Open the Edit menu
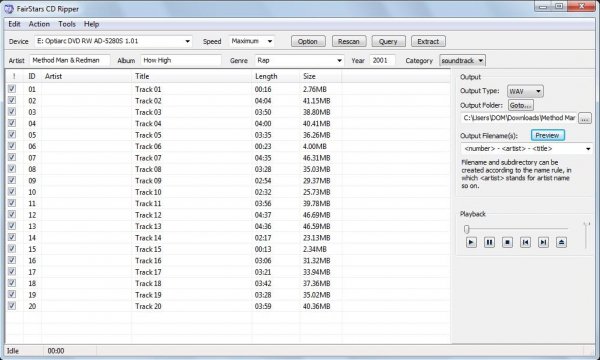600x360 pixels. click(x=14, y=24)
